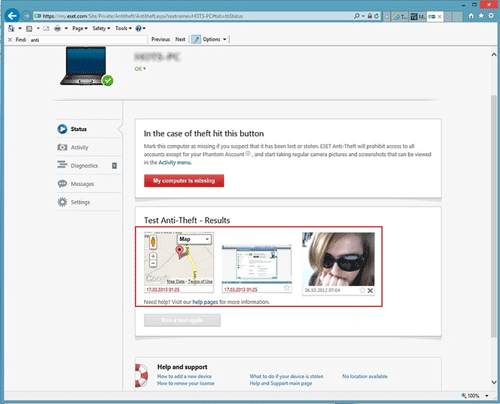Go back with the browser back arrow
The image size is (500, 404).
[12, 16]
